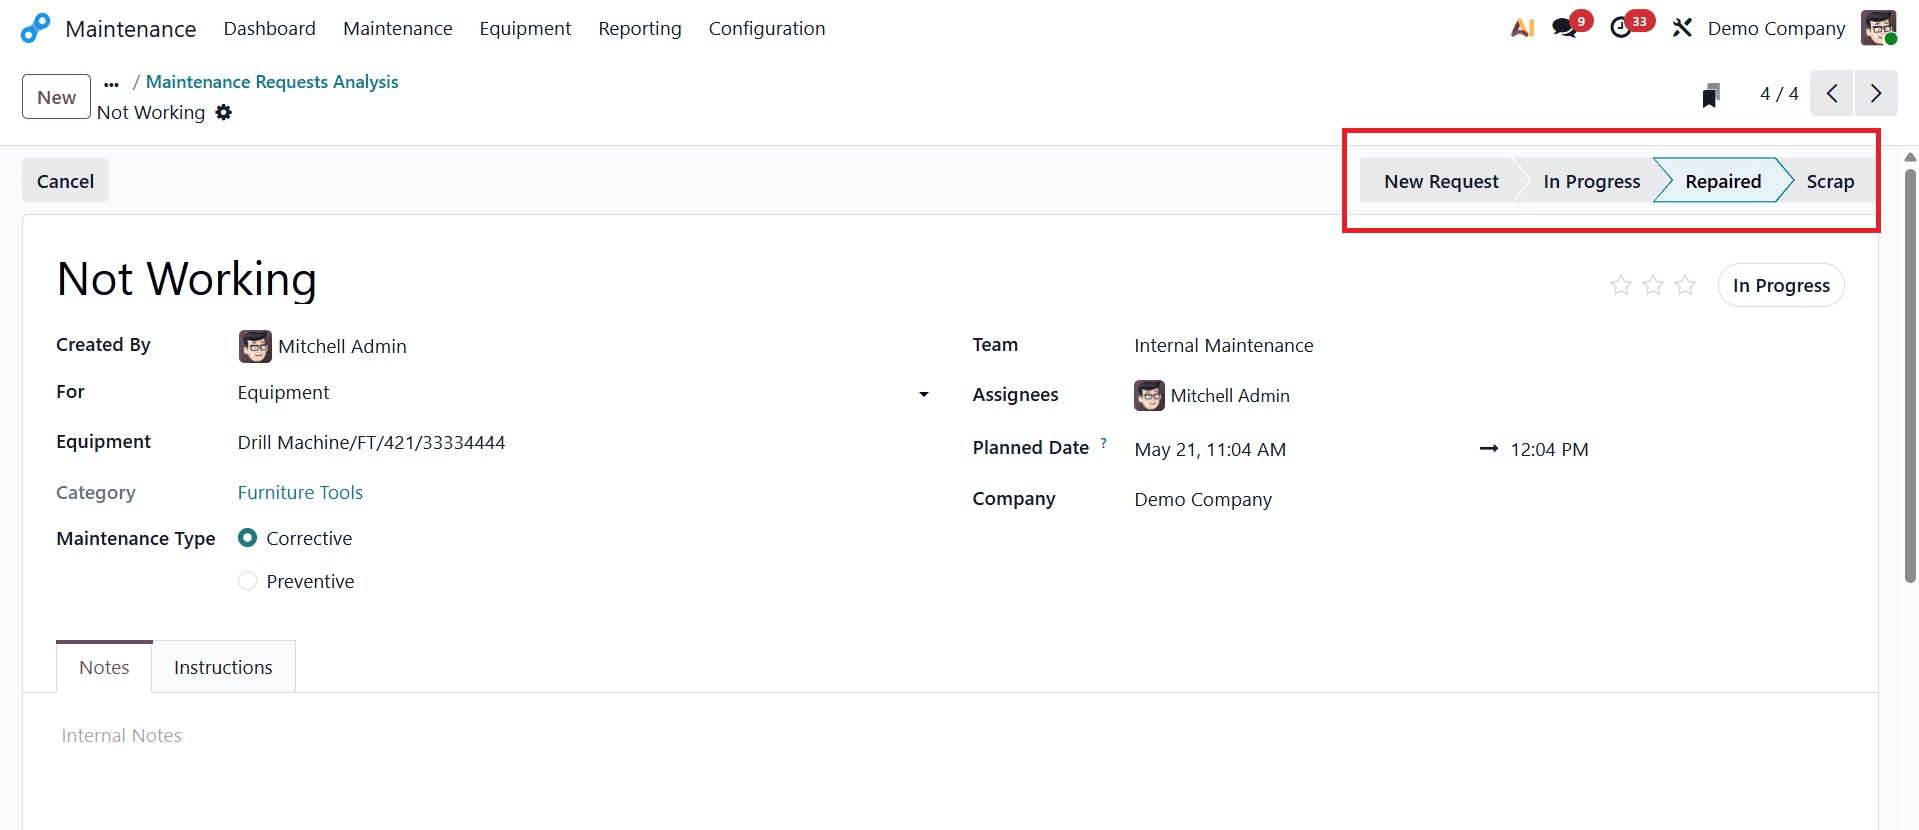
Task: Select Preventive maintenance type
Action: pos(247,581)
